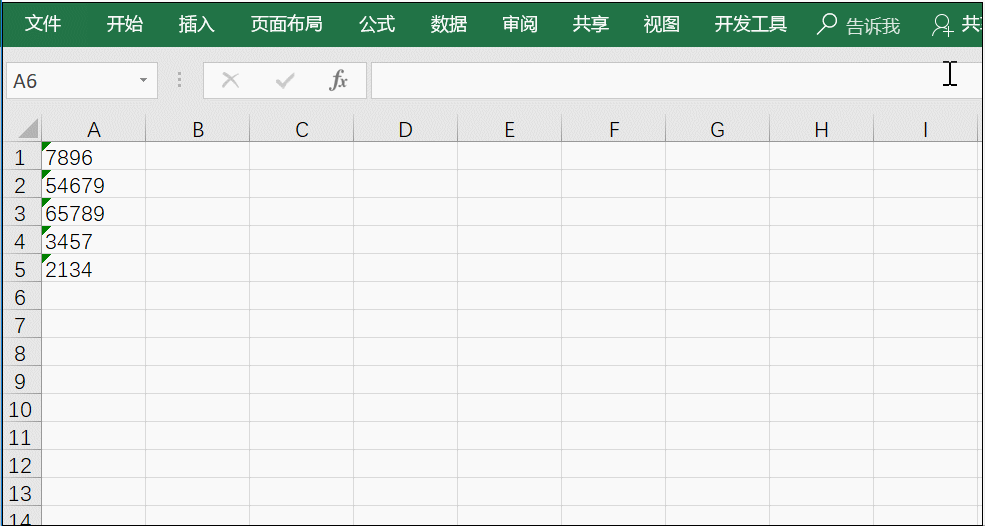Select column I header

925,129
